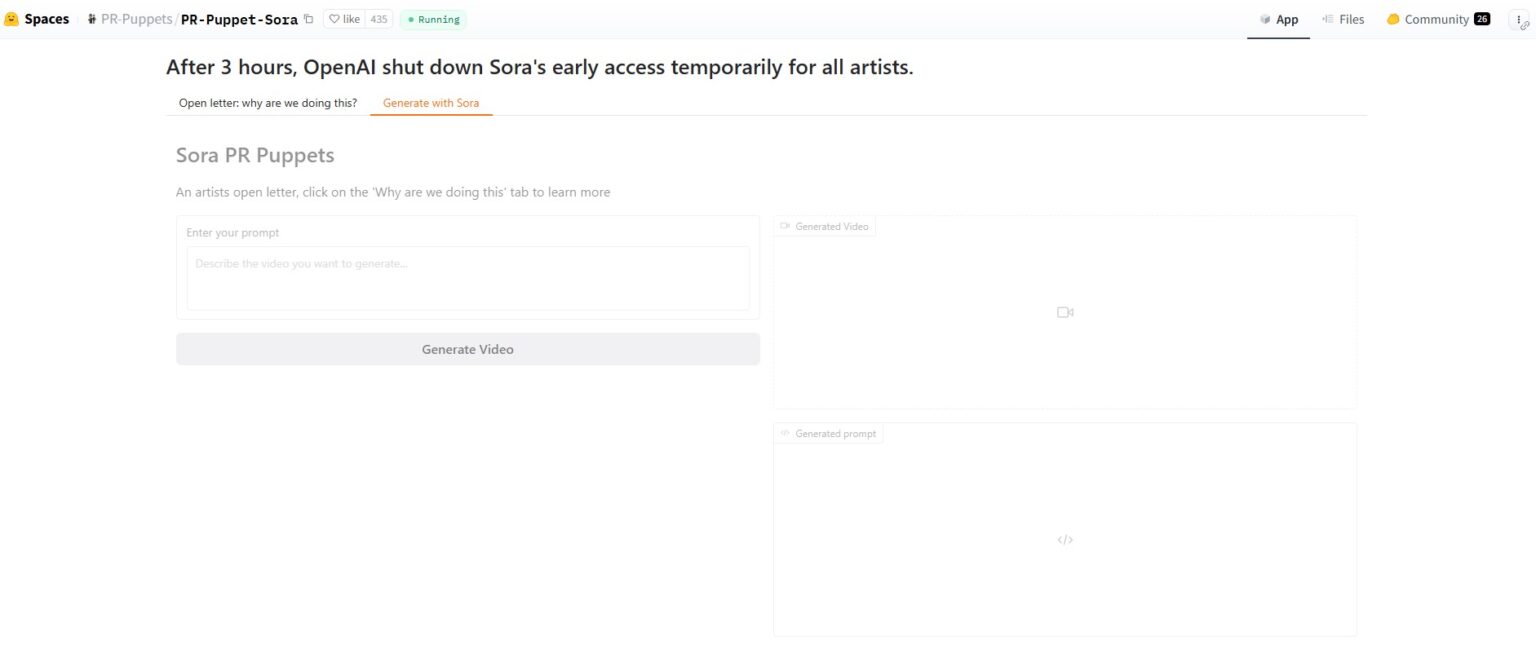Copy the Space name with copy icon
The width and height of the screenshot is (1536, 645).
[x=309, y=19]
